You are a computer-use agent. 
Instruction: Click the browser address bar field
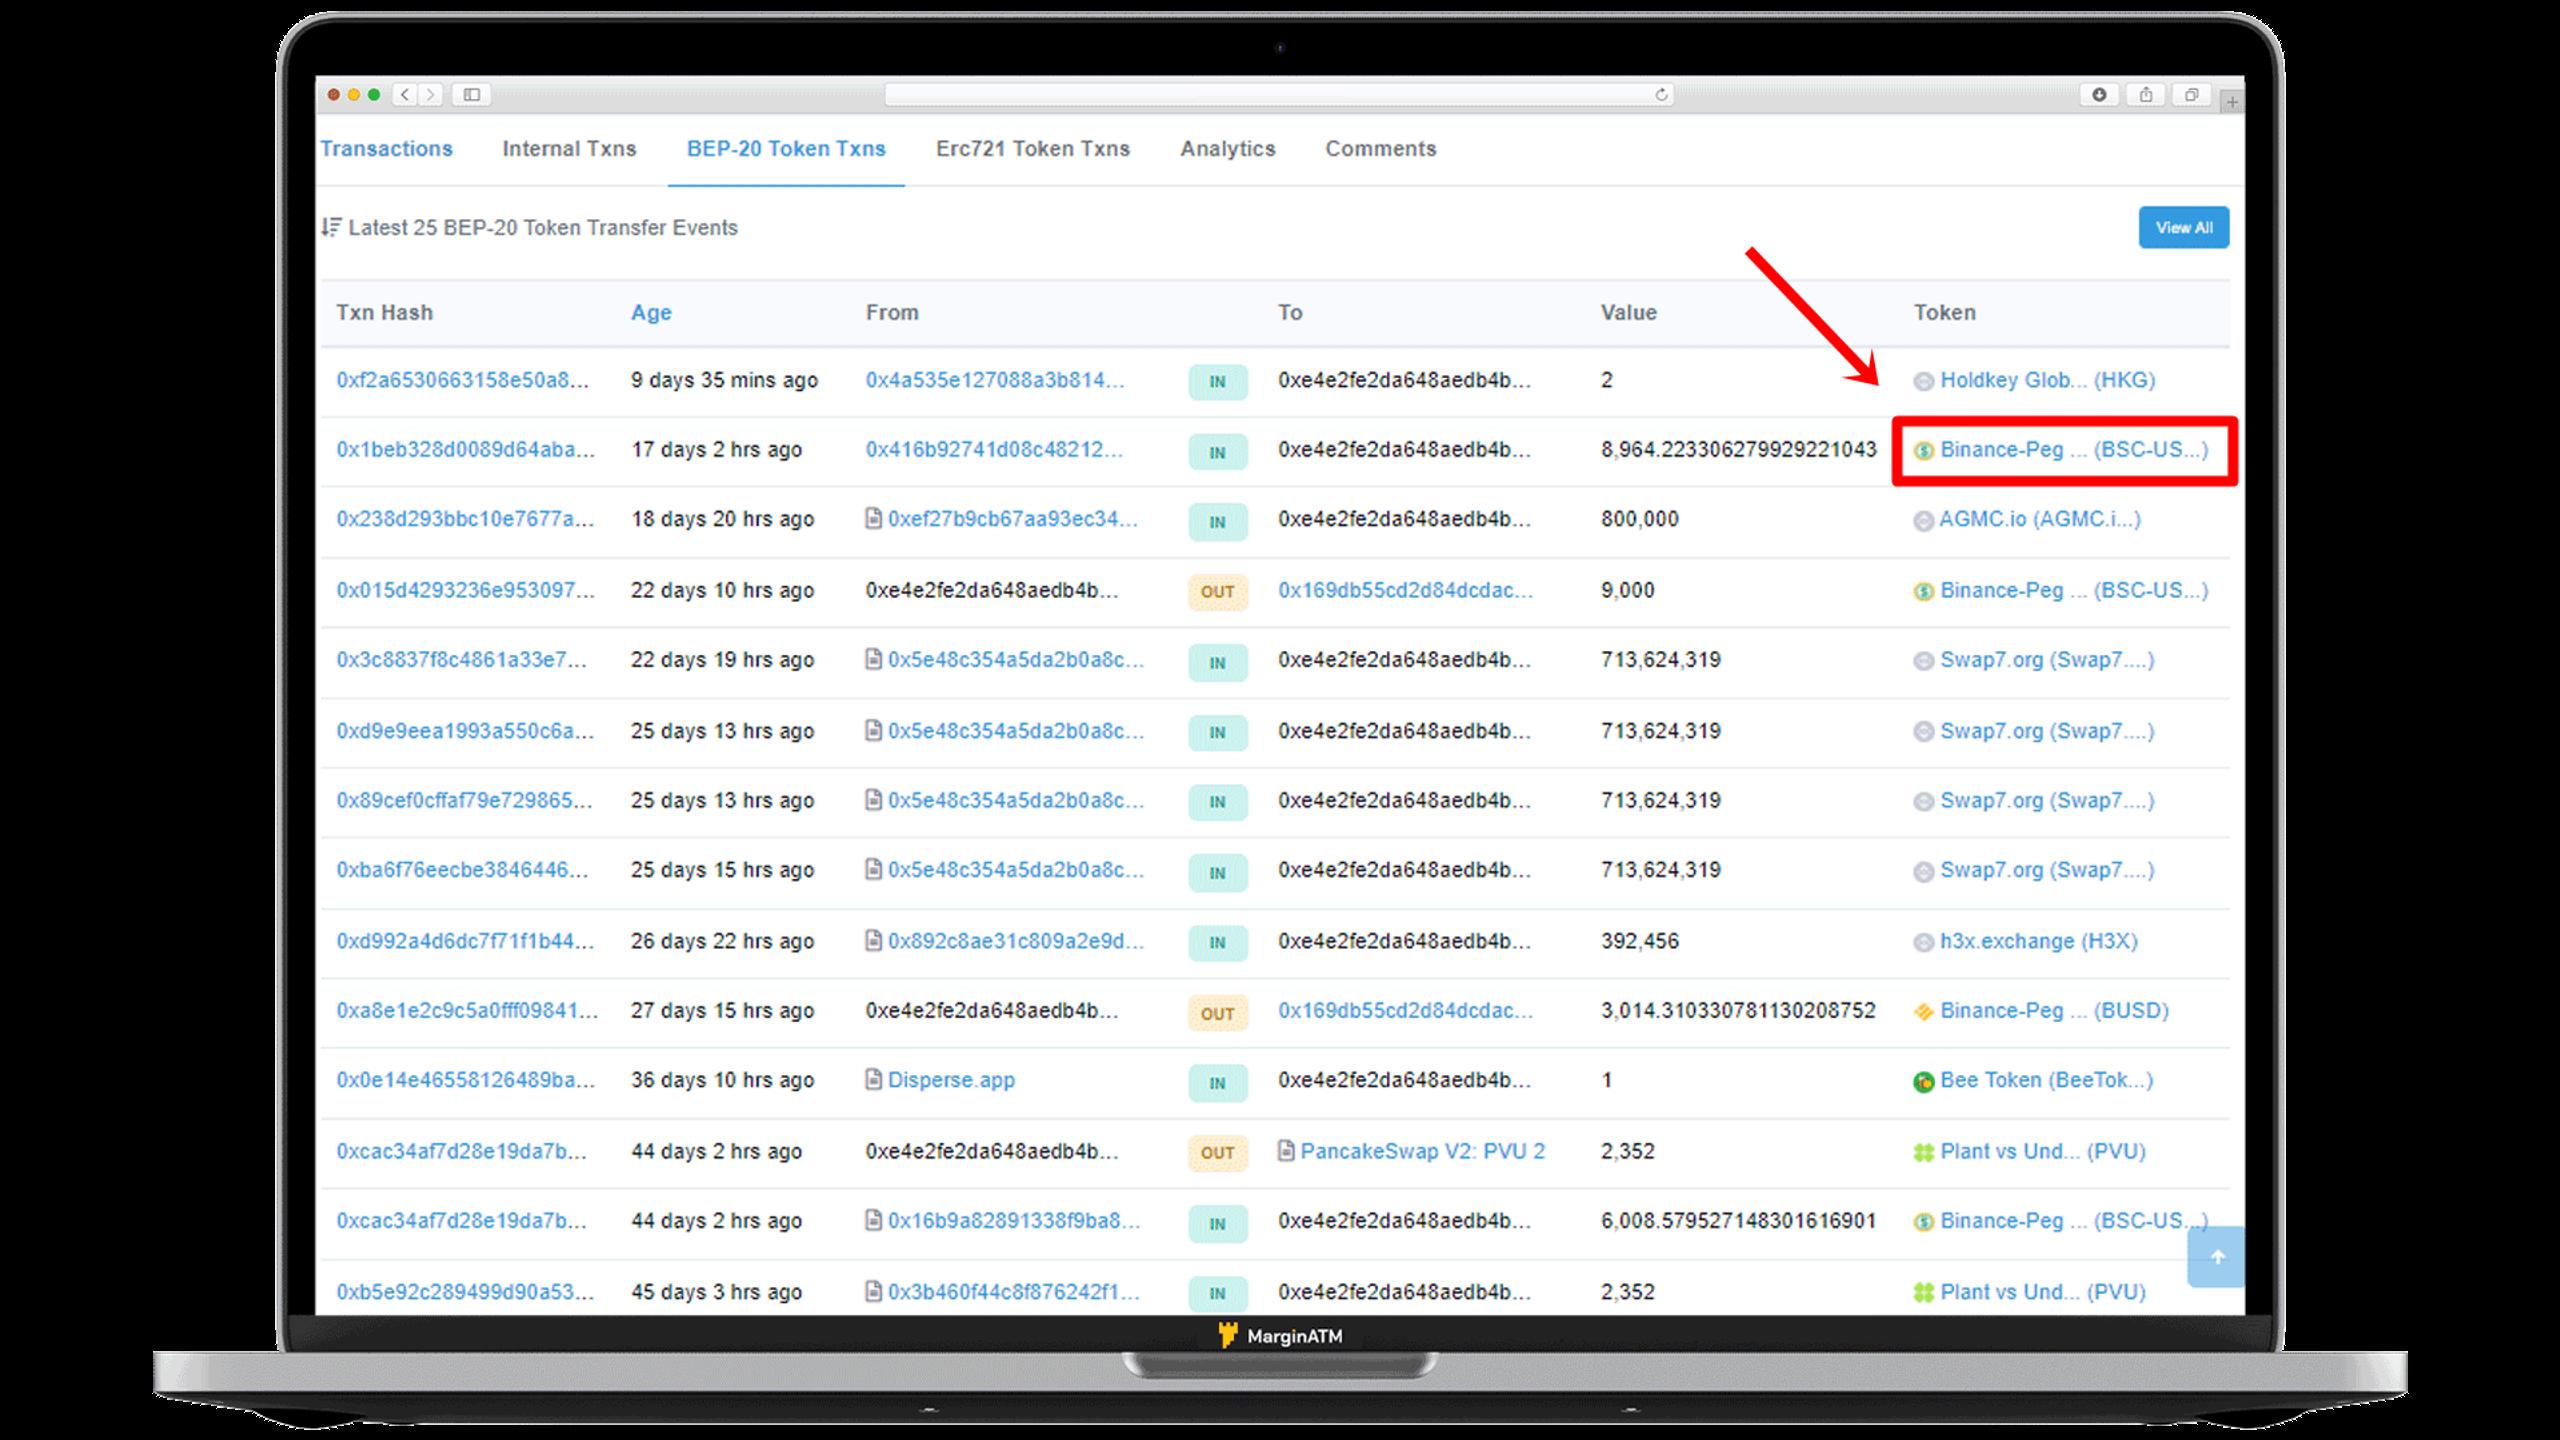pyautogui.click(x=1279, y=95)
